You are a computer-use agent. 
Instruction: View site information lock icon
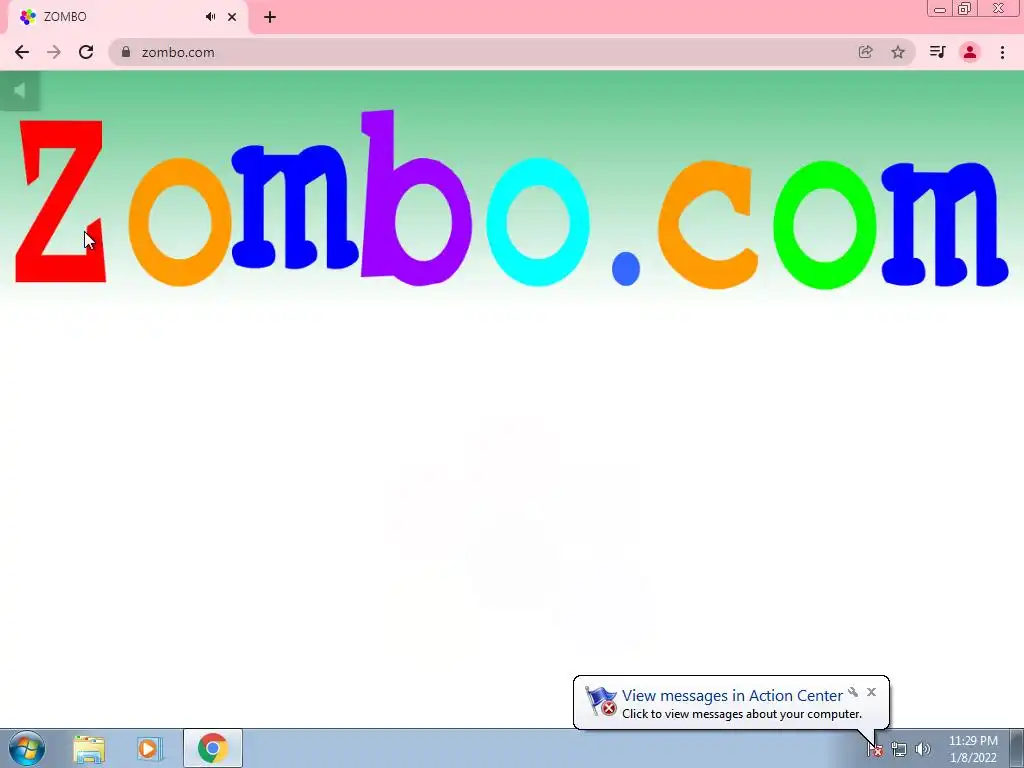pyautogui.click(x=126, y=52)
